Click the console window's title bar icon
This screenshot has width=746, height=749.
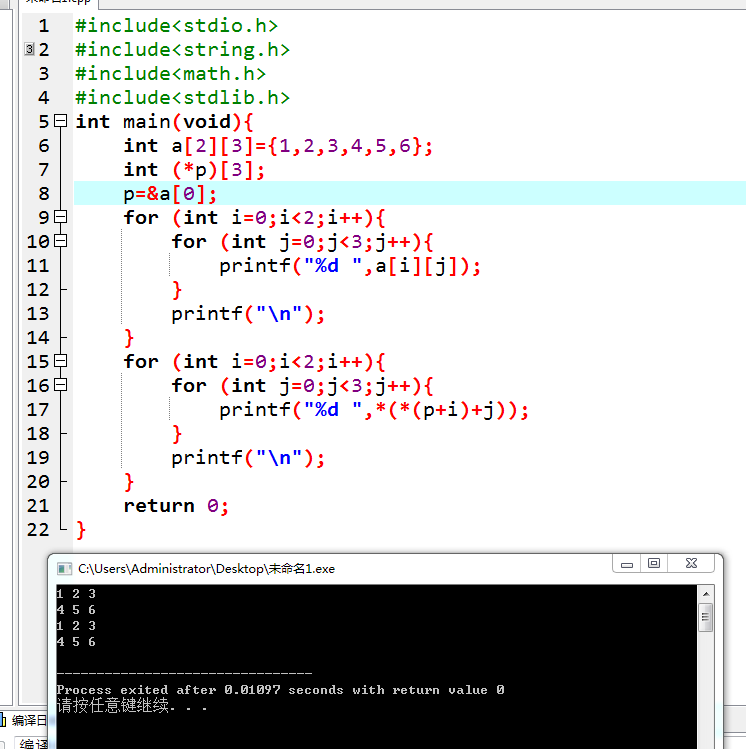pos(64,568)
